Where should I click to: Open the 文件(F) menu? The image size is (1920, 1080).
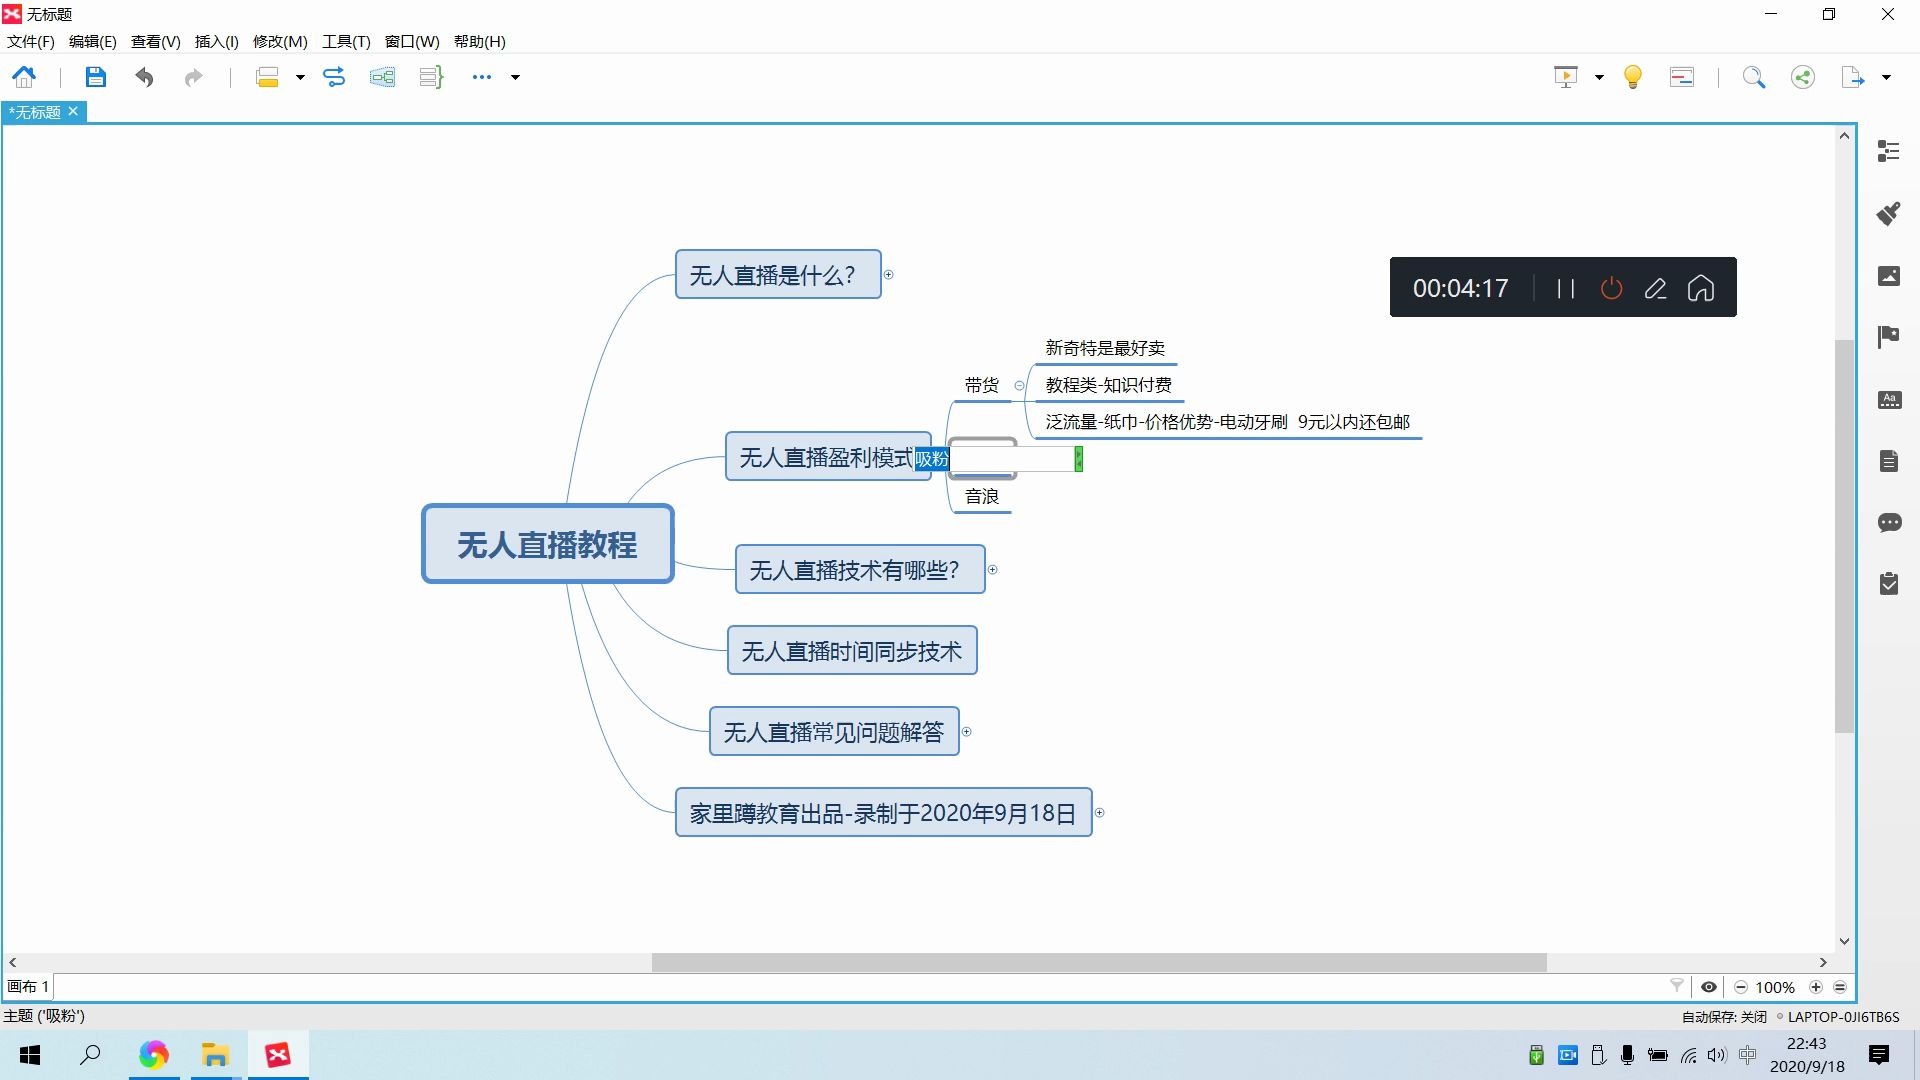click(31, 41)
